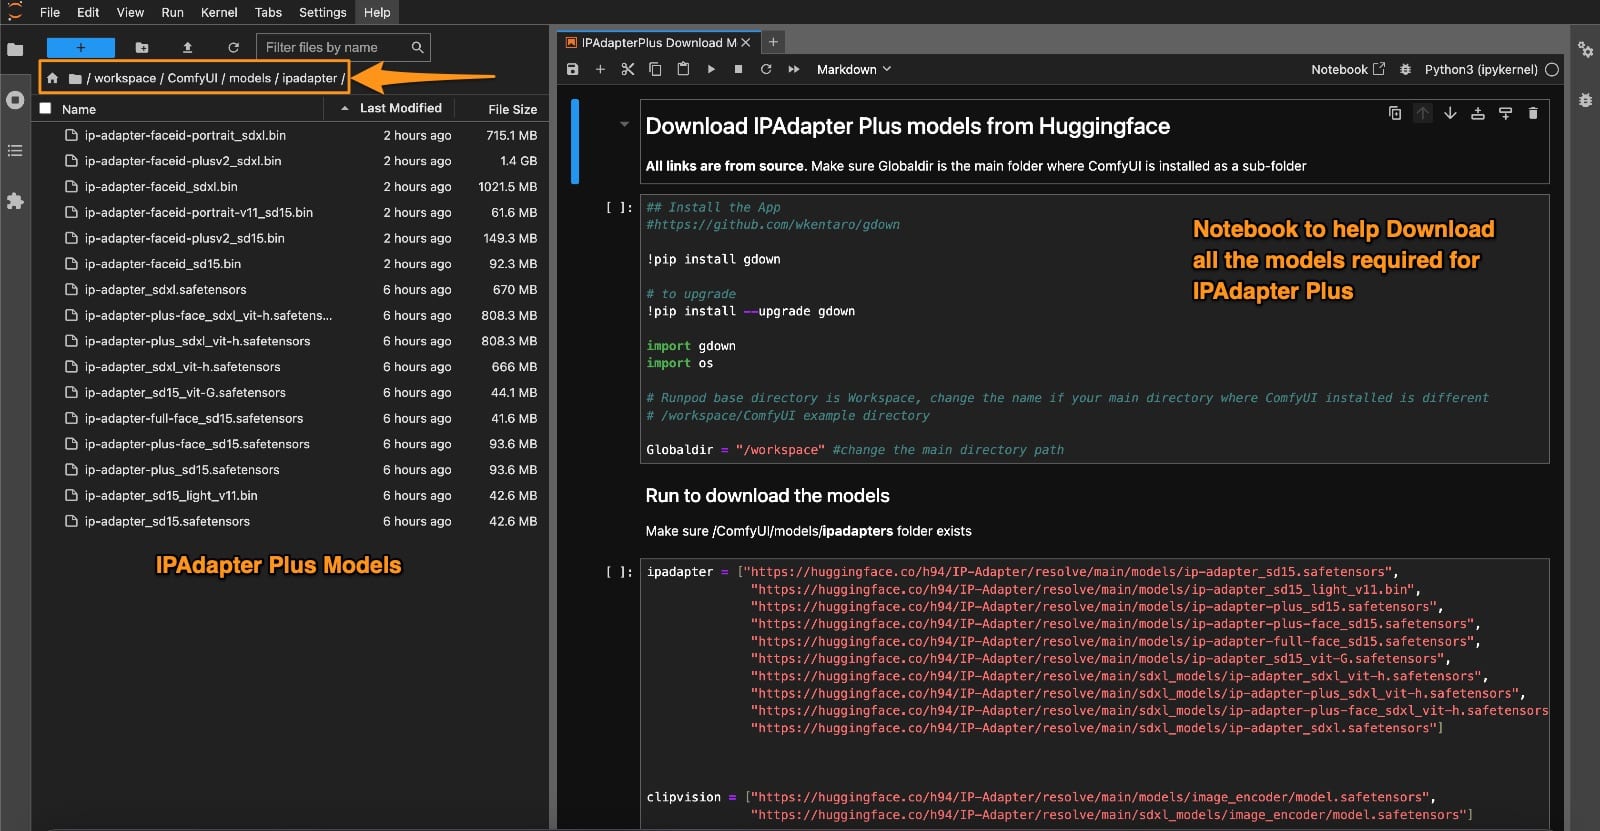This screenshot has width=1600, height=831.
Task: Insert a cell below with plus icon
Action: coord(600,69)
